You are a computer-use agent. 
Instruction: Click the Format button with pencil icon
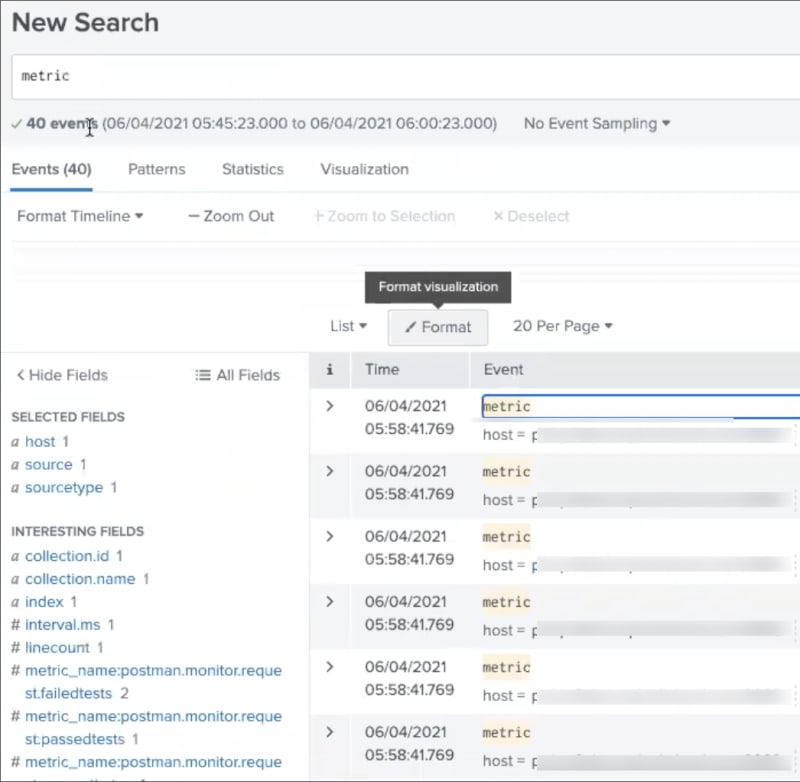point(438,327)
